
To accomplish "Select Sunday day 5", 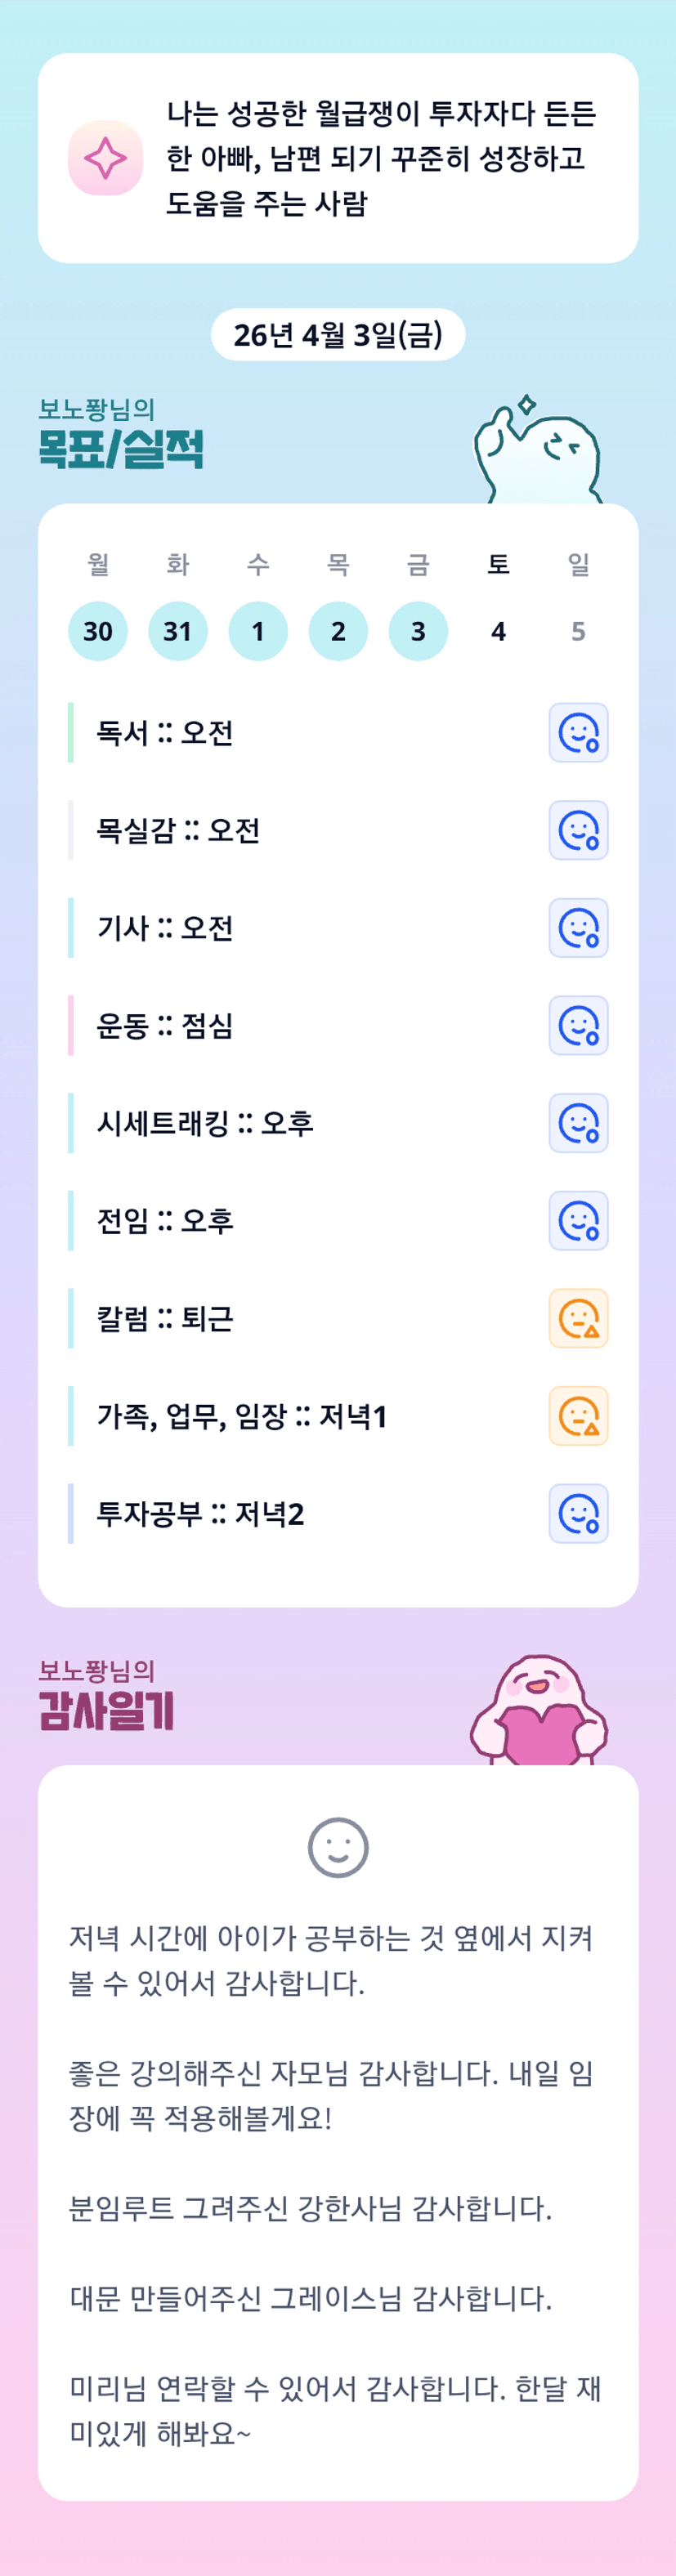I will click(x=578, y=631).
